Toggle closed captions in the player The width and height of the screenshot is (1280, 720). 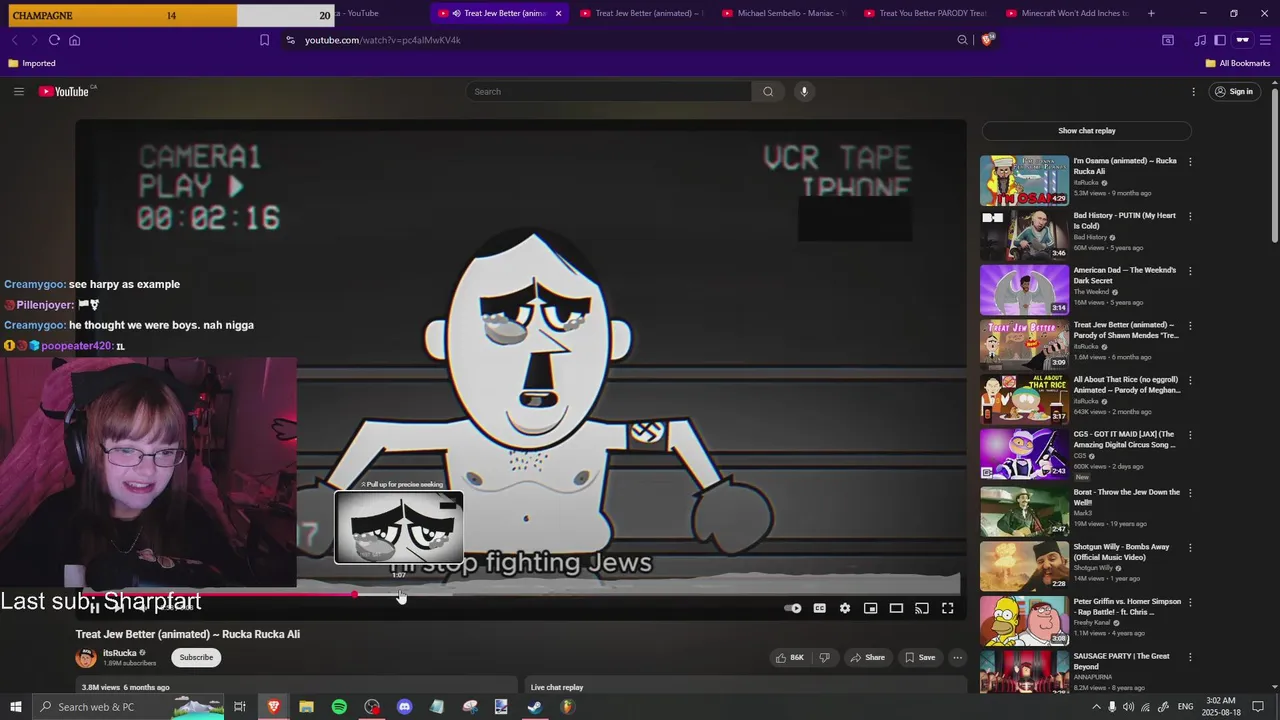click(819, 608)
